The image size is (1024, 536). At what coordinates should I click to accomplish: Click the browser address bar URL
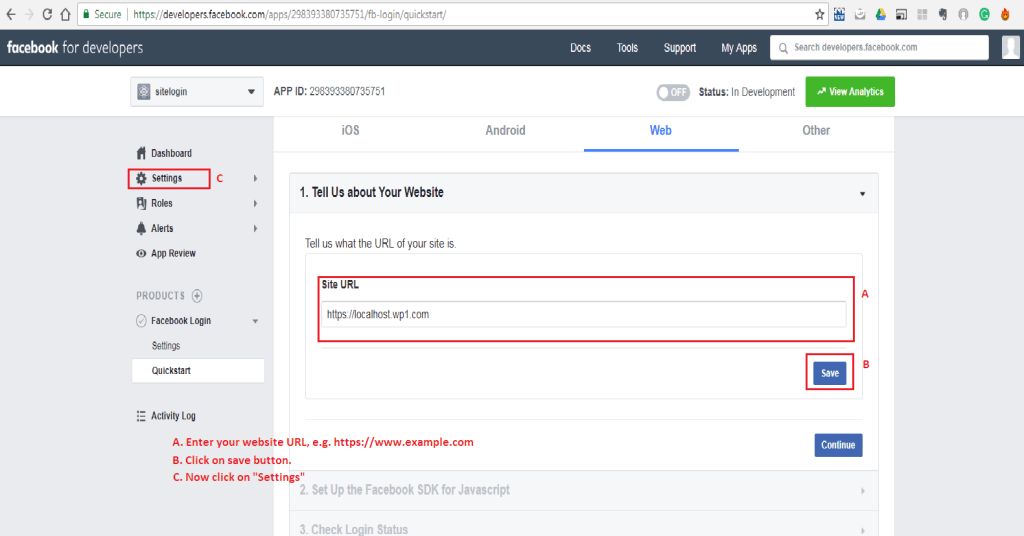click(289, 14)
